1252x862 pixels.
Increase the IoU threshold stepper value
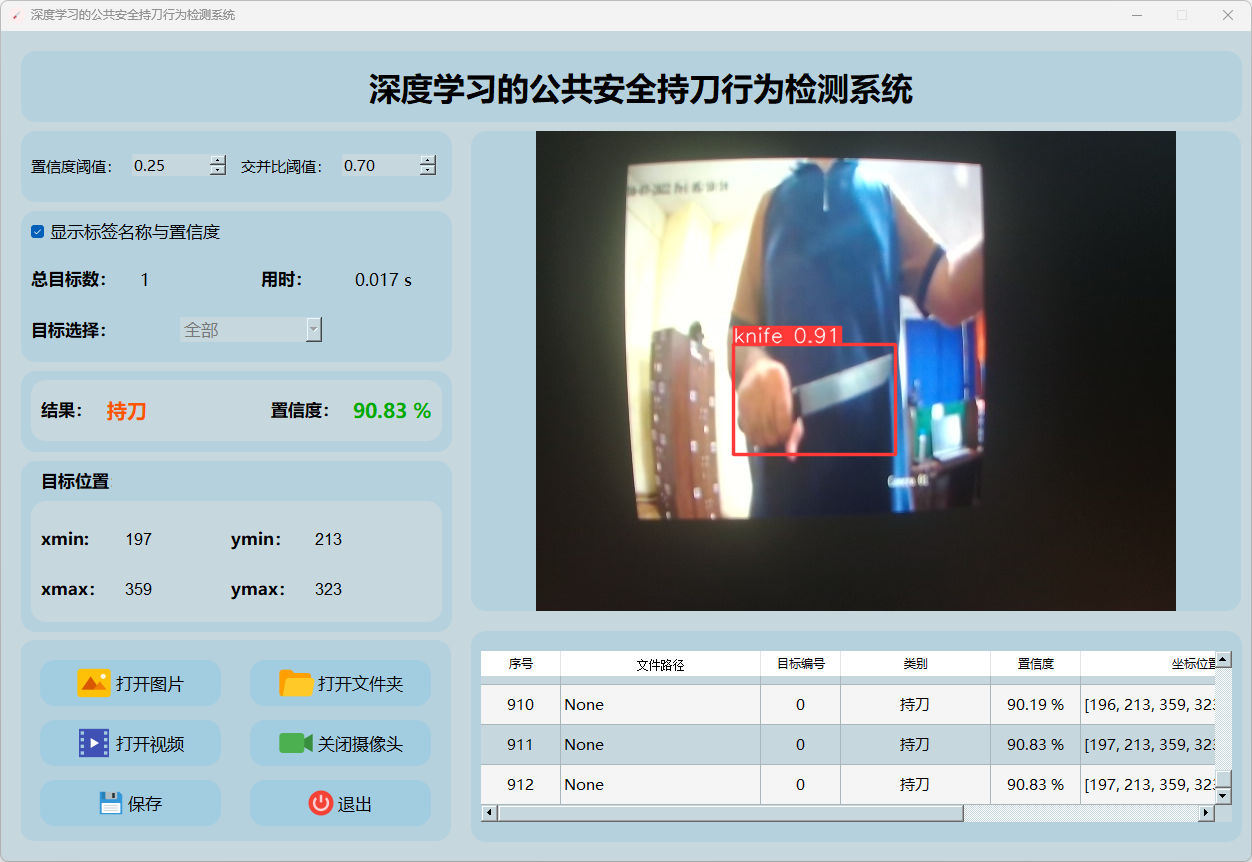tap(428, 160)
